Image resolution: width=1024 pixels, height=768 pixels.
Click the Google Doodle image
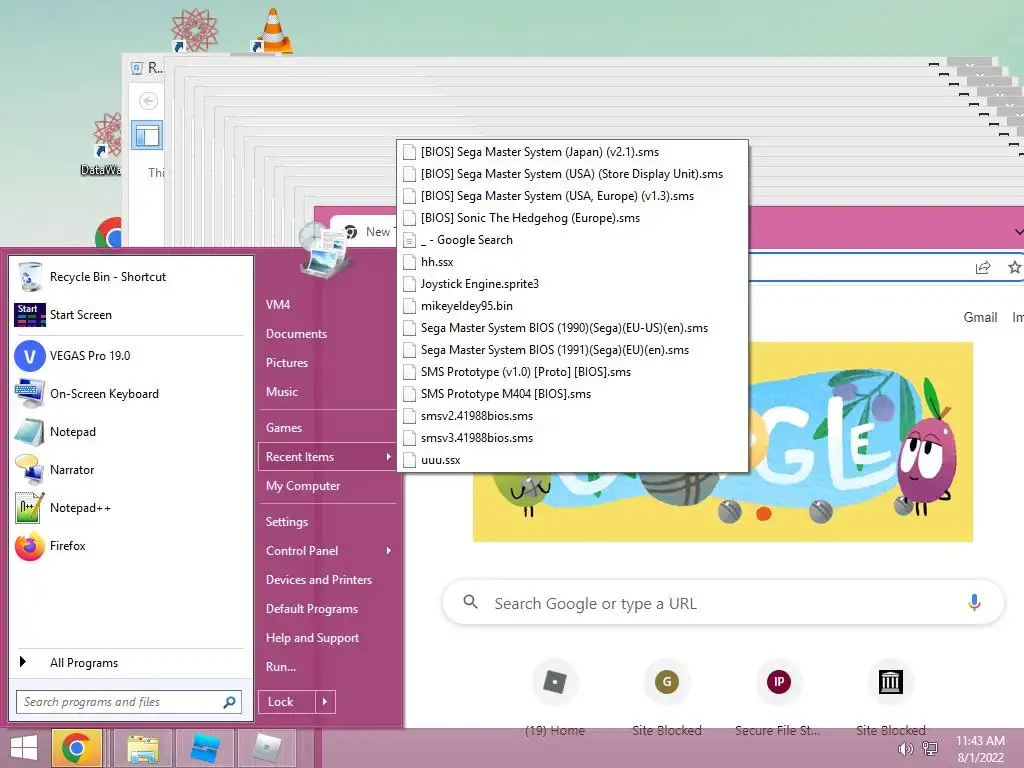click(723, 441)
